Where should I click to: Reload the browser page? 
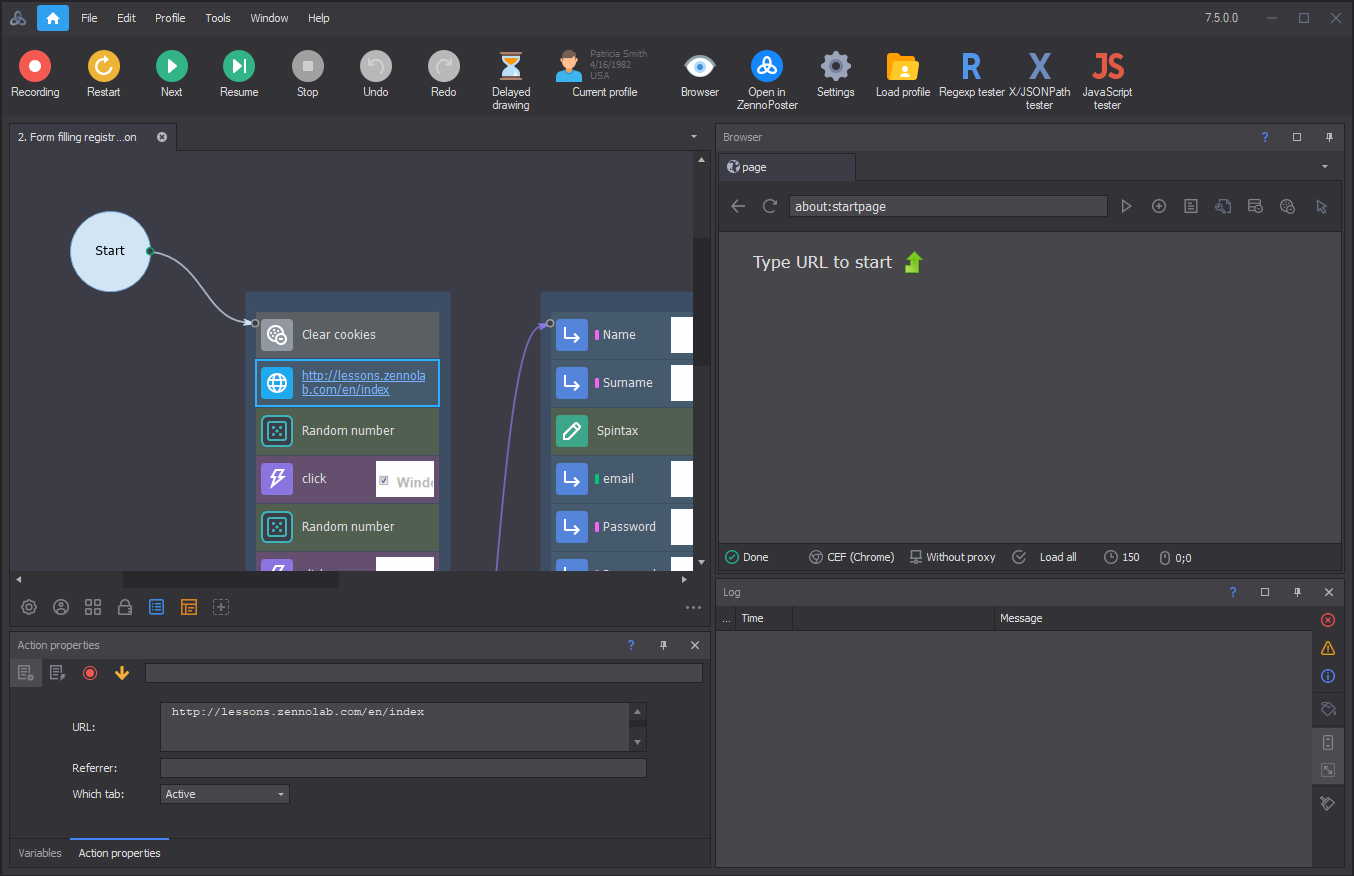click(x=770, y=206)
